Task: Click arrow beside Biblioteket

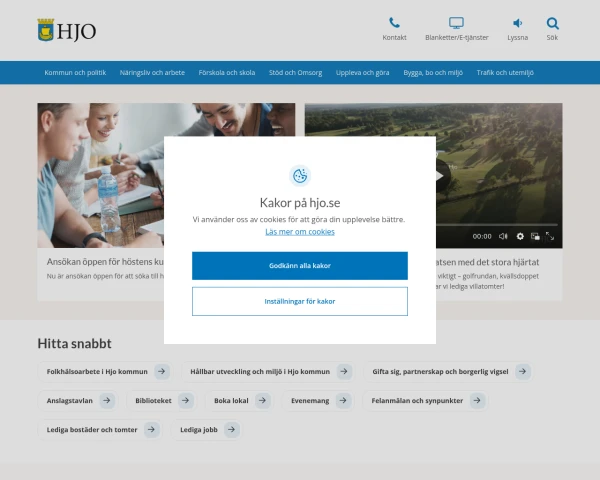Action: pos(186,400)
